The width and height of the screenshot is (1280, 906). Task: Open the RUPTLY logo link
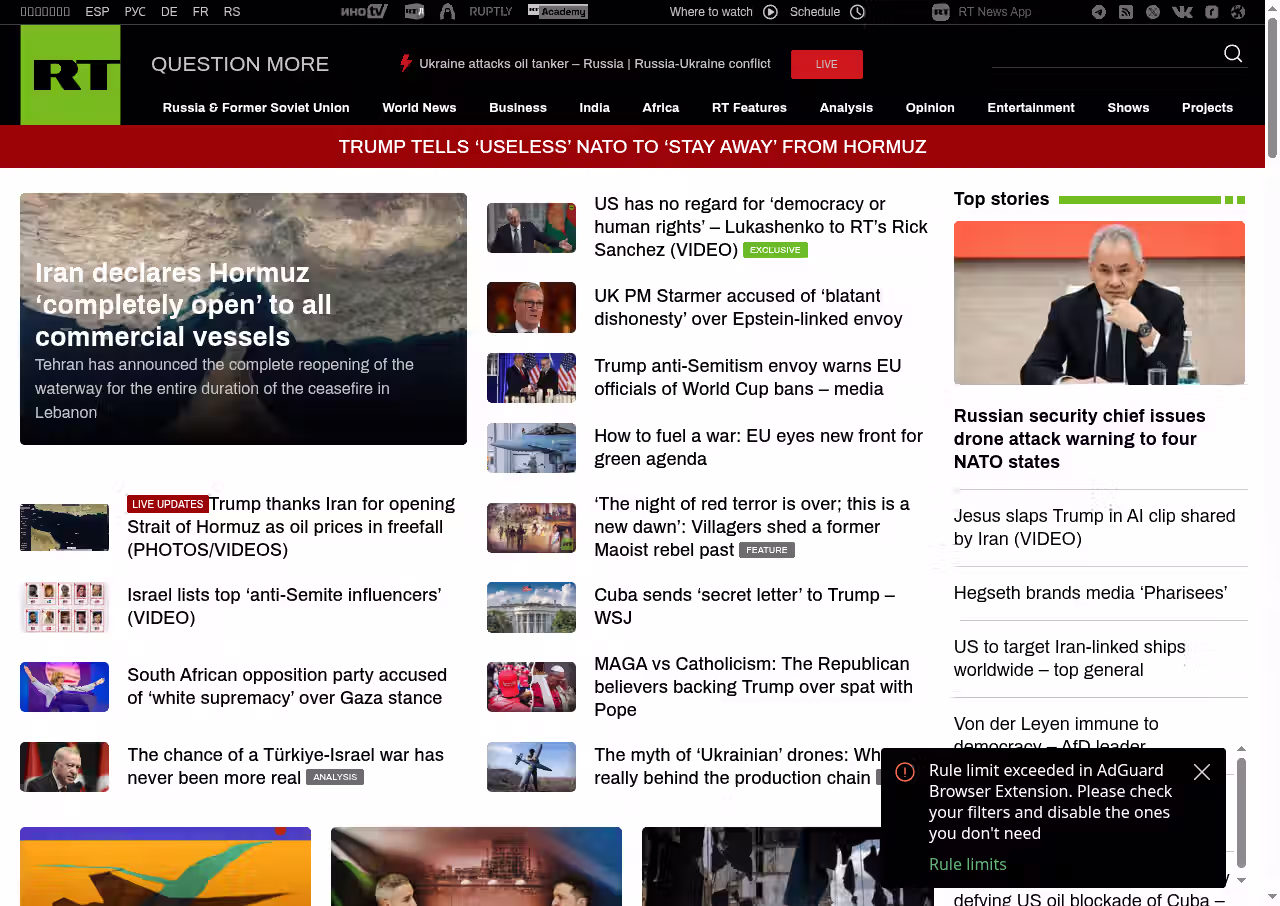pos(490,12)
